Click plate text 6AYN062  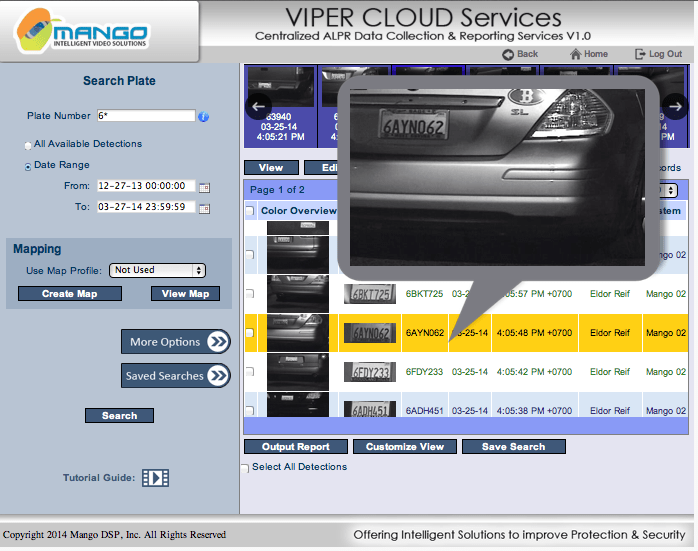coord(424,333)
